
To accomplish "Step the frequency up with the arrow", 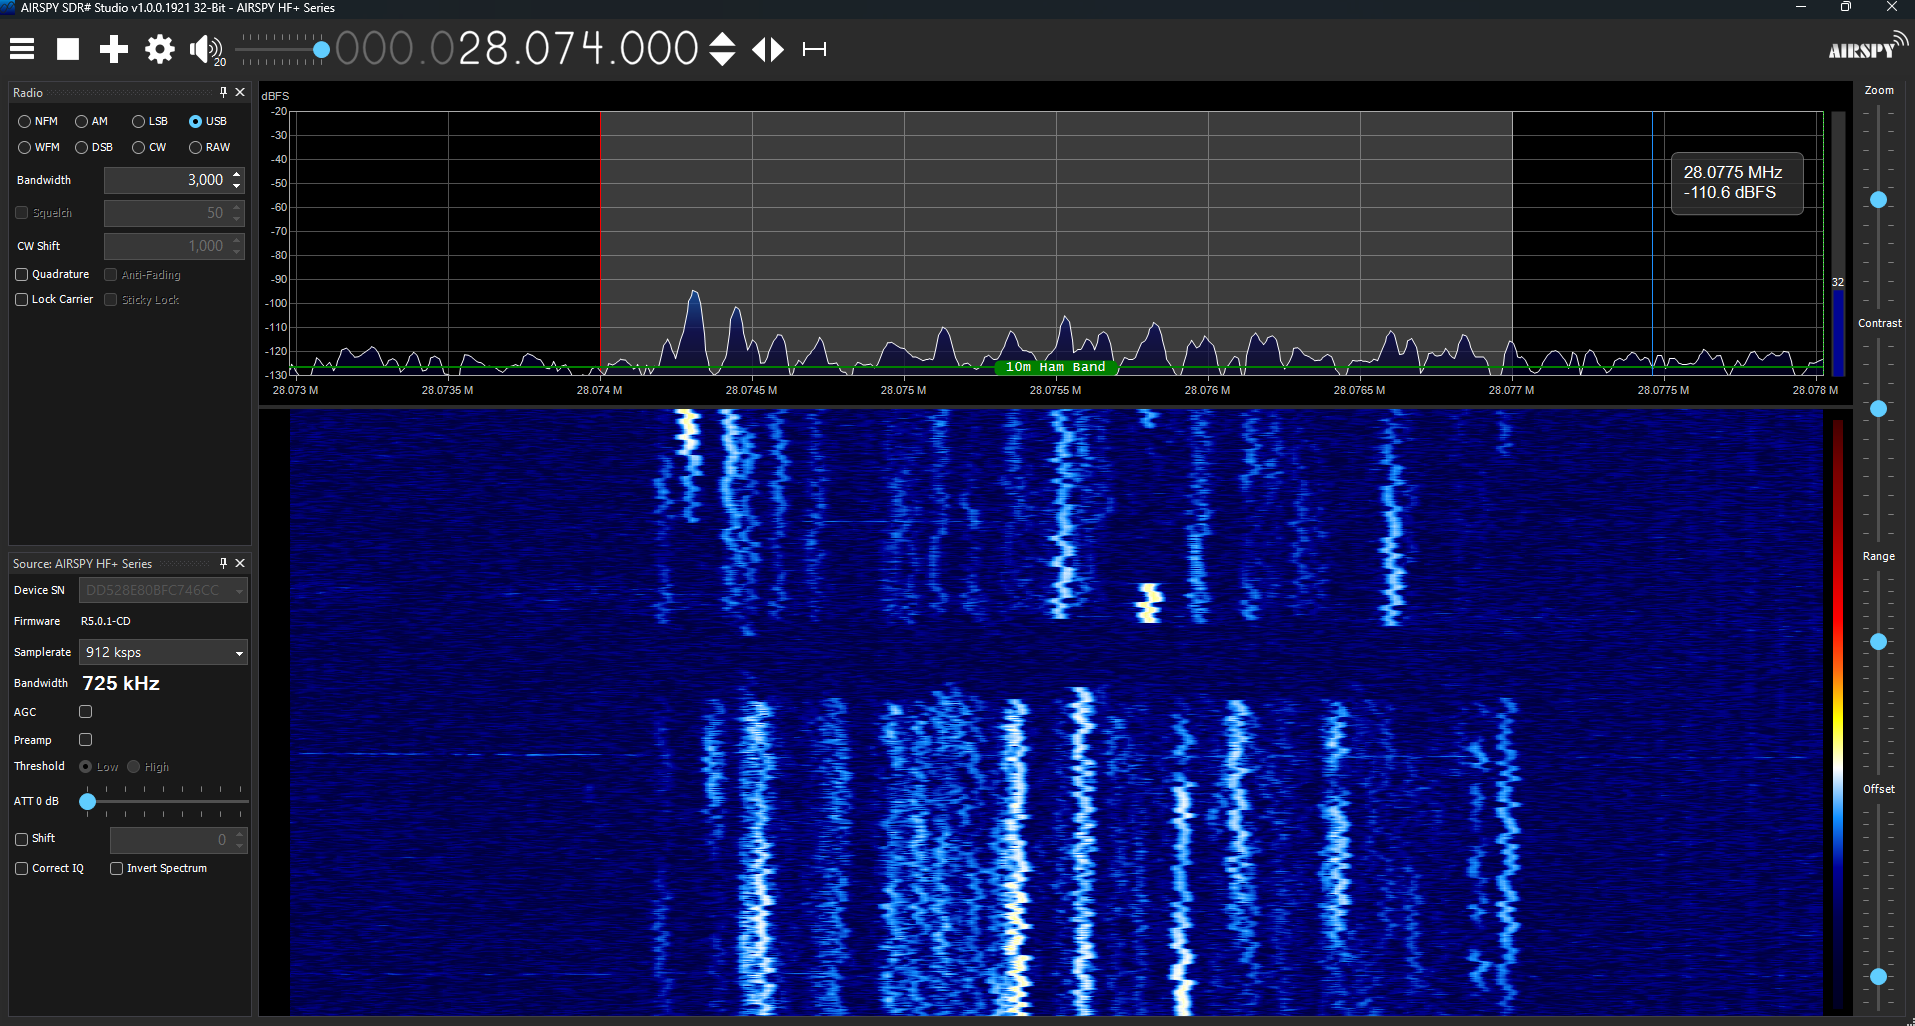I will (722, 42).
